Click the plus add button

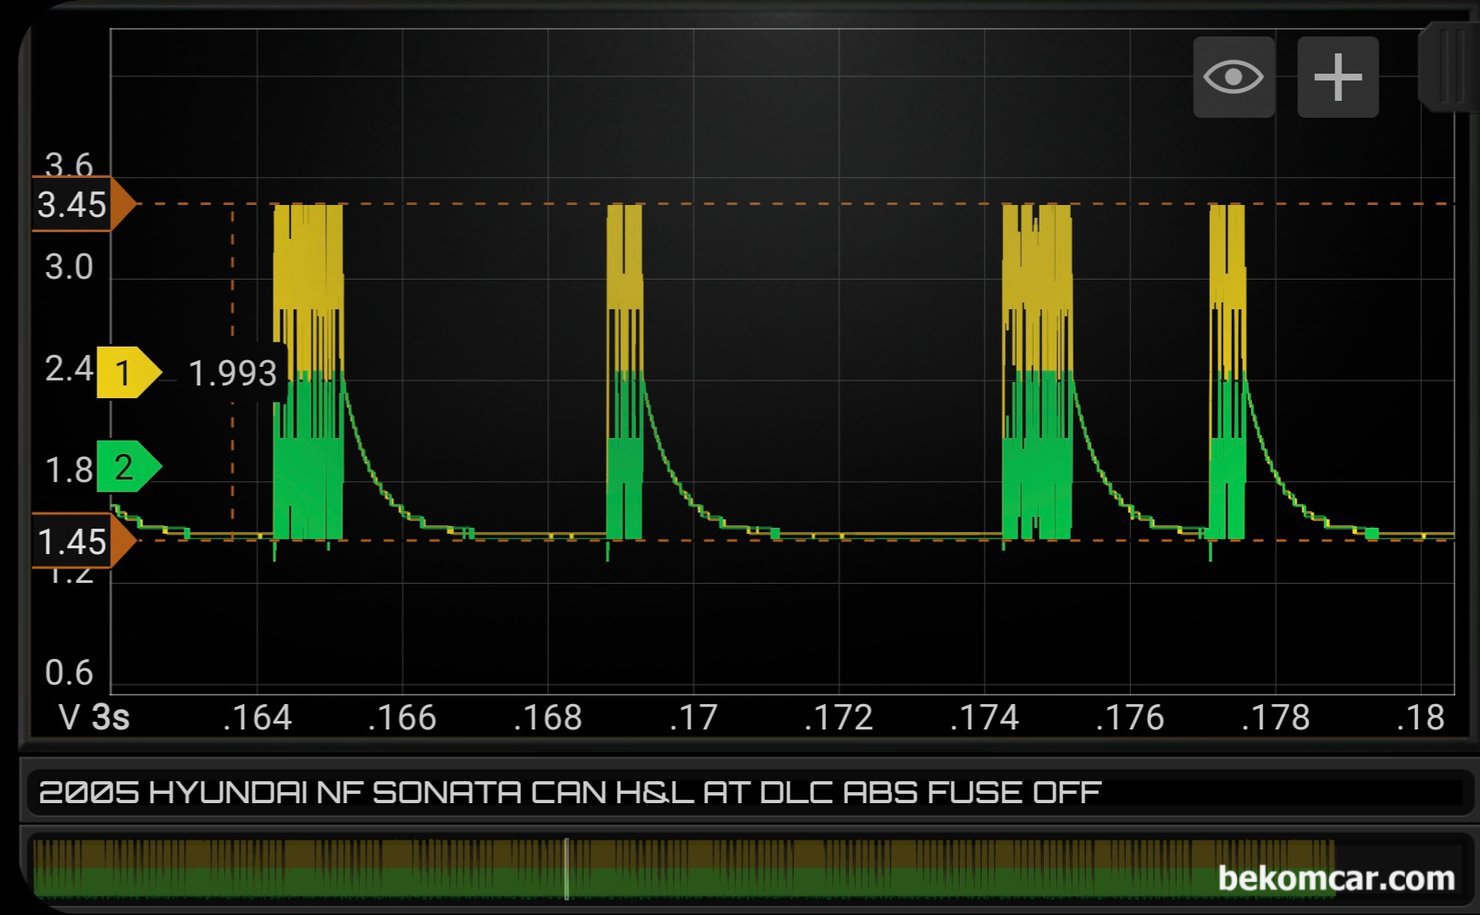1338,77
